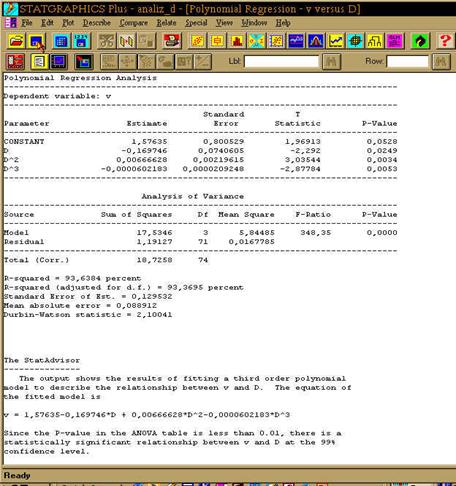Click the fitted model equation line
This screenshot has height=486, width=456.
pos(147,415)
